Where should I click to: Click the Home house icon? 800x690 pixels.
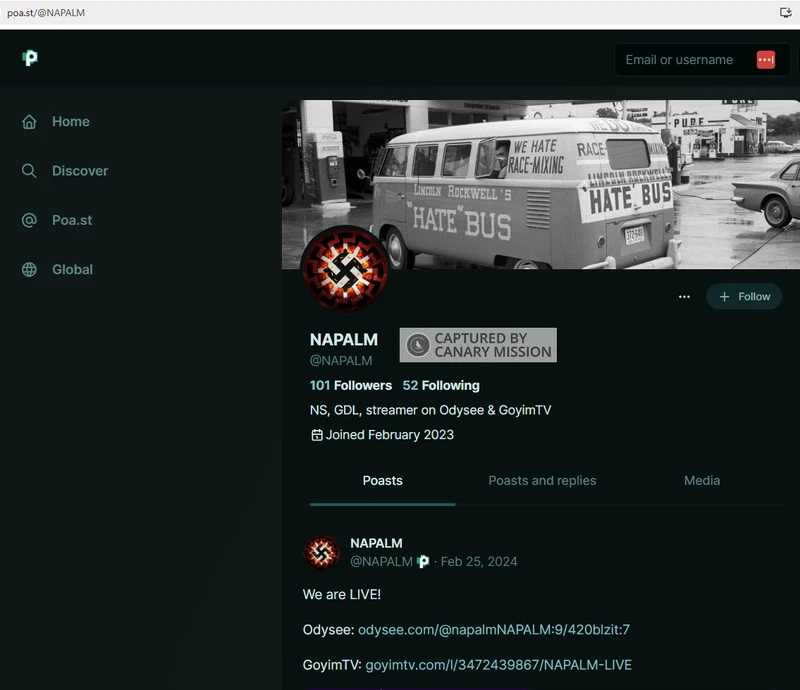coord(29,121)
